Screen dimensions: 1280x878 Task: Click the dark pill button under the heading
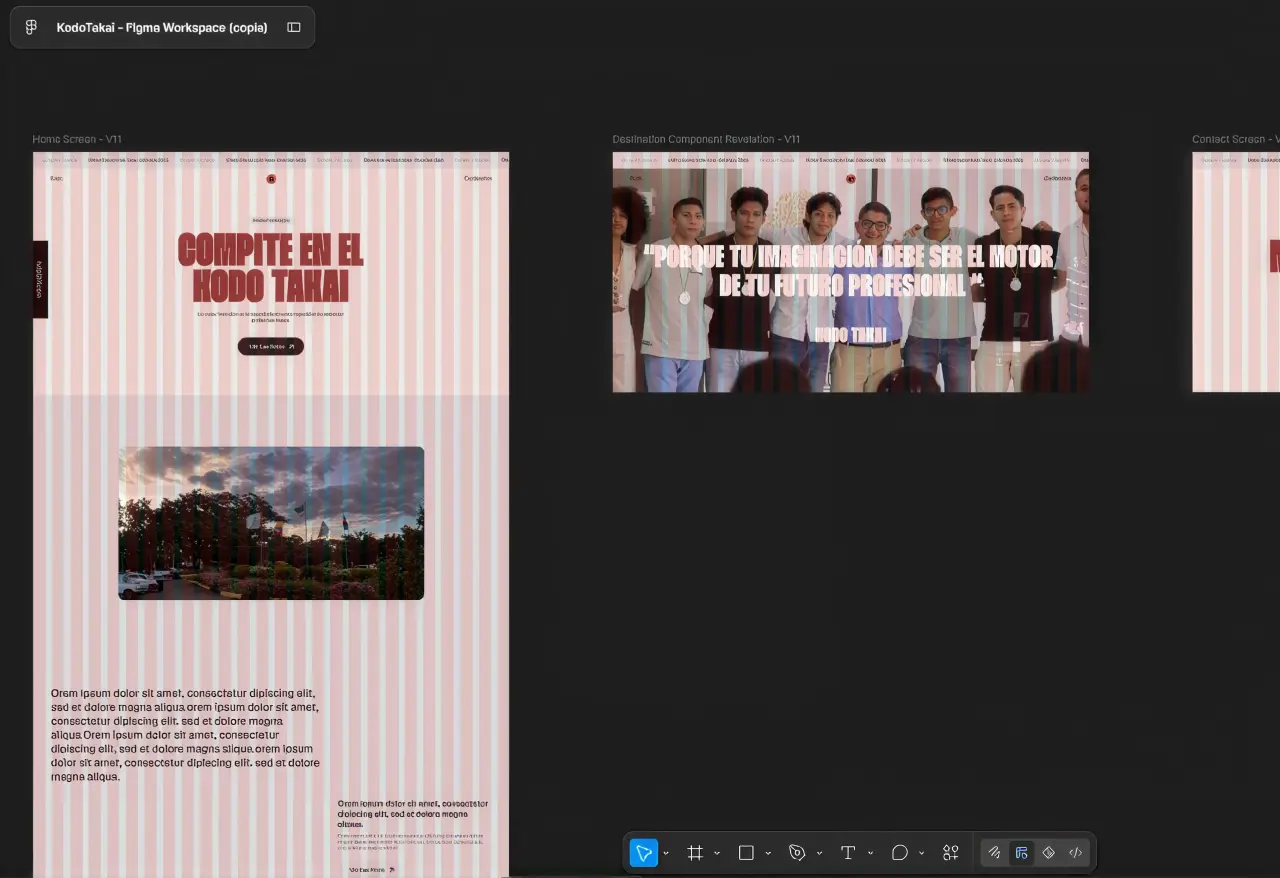[270, 346]
